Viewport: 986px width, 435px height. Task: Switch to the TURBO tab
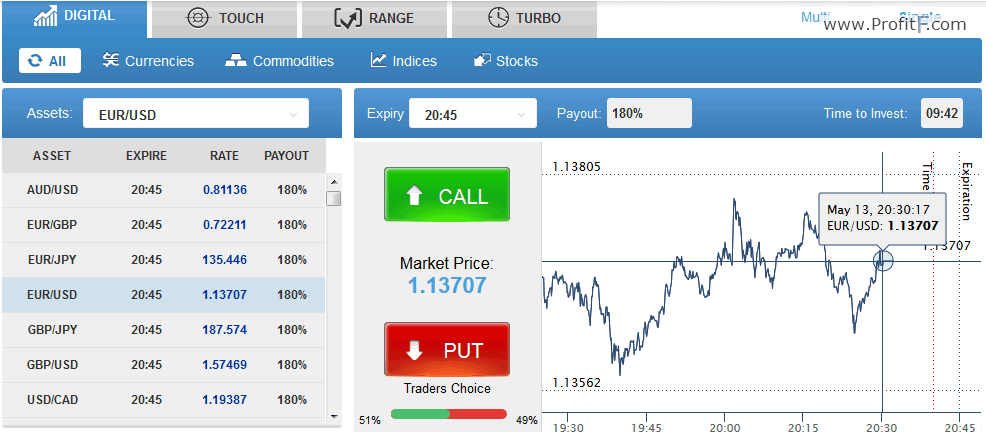(524, 19)
